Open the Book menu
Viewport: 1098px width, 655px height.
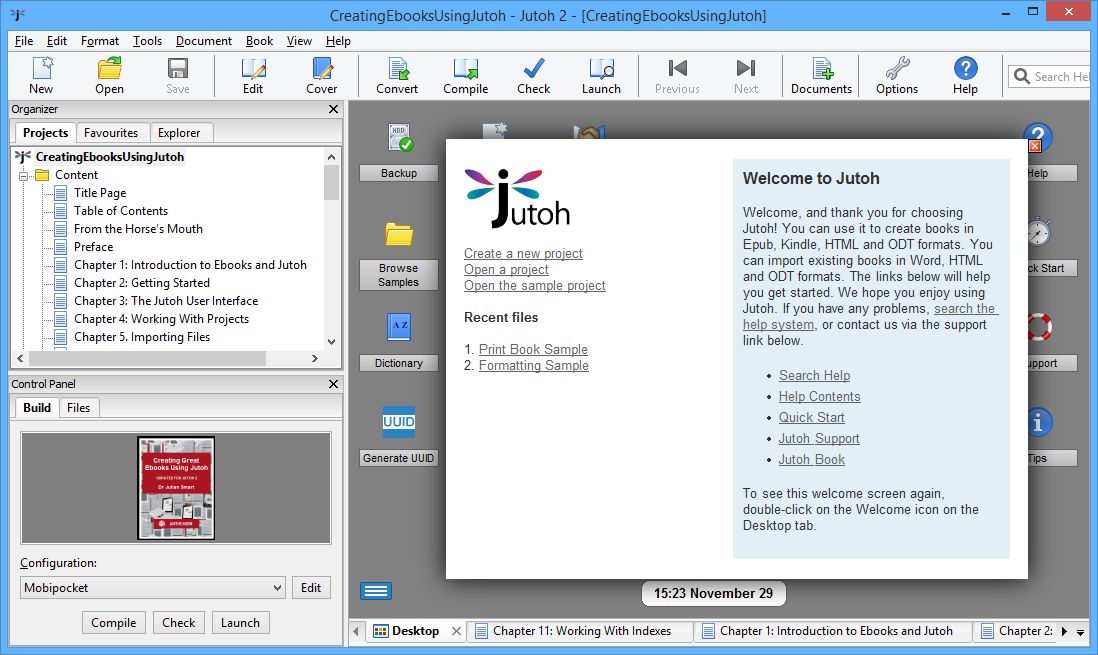(259, 41)
